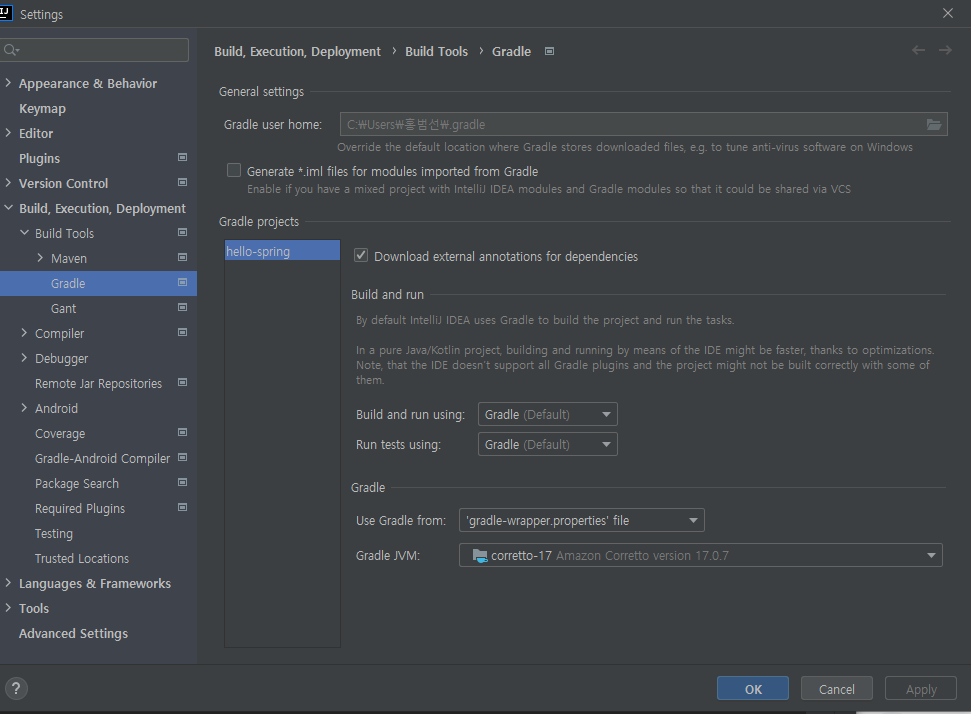Click the search magnifier icon in the settings search
Image resolution: width=971 pixels, height=714 pixels.
[x=11, y=50]
